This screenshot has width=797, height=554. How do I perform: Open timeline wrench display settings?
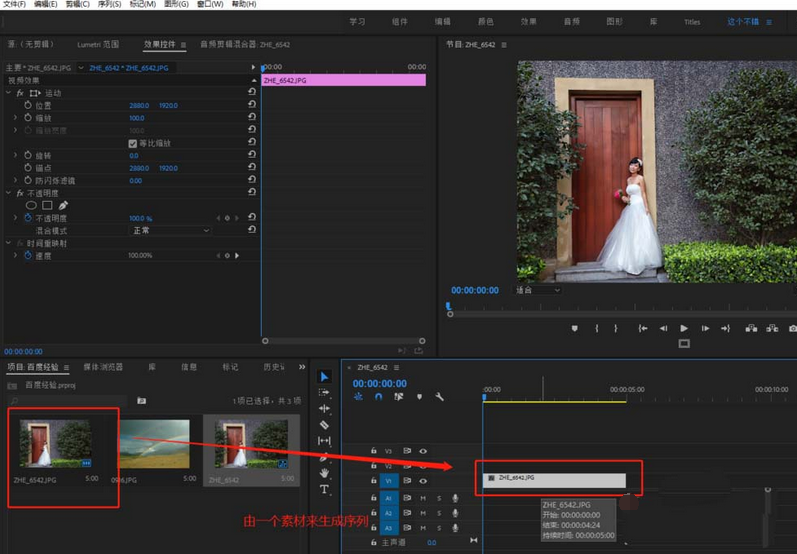(x=439, y=397)
